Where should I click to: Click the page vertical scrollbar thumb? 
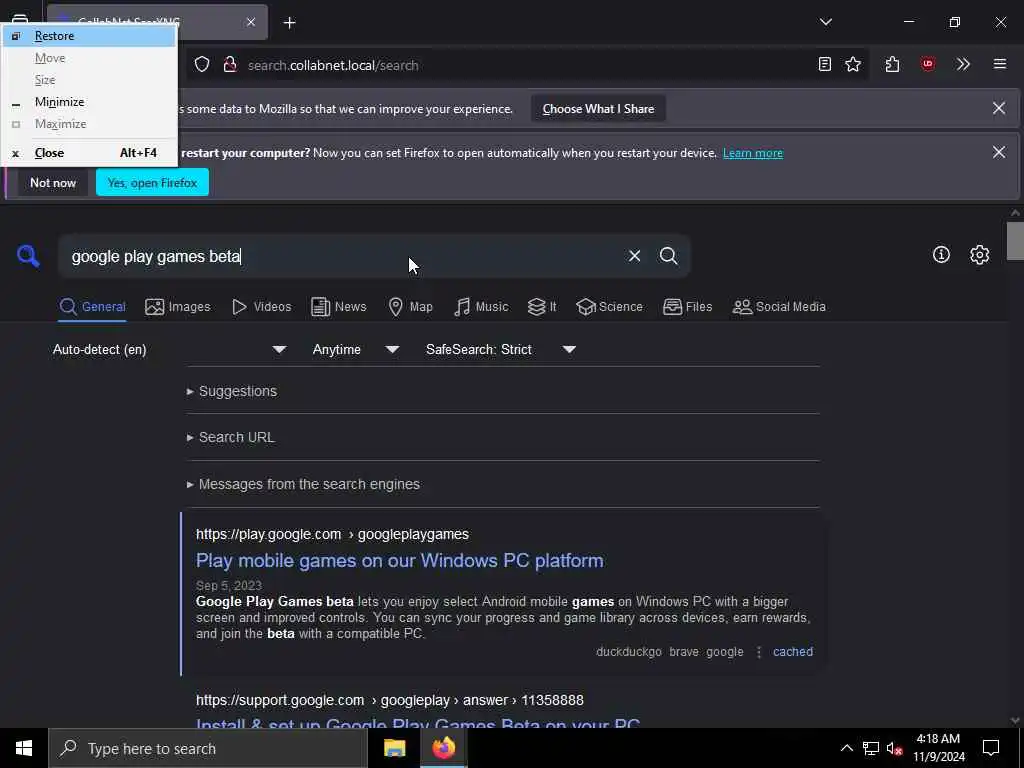point(1015,241)
